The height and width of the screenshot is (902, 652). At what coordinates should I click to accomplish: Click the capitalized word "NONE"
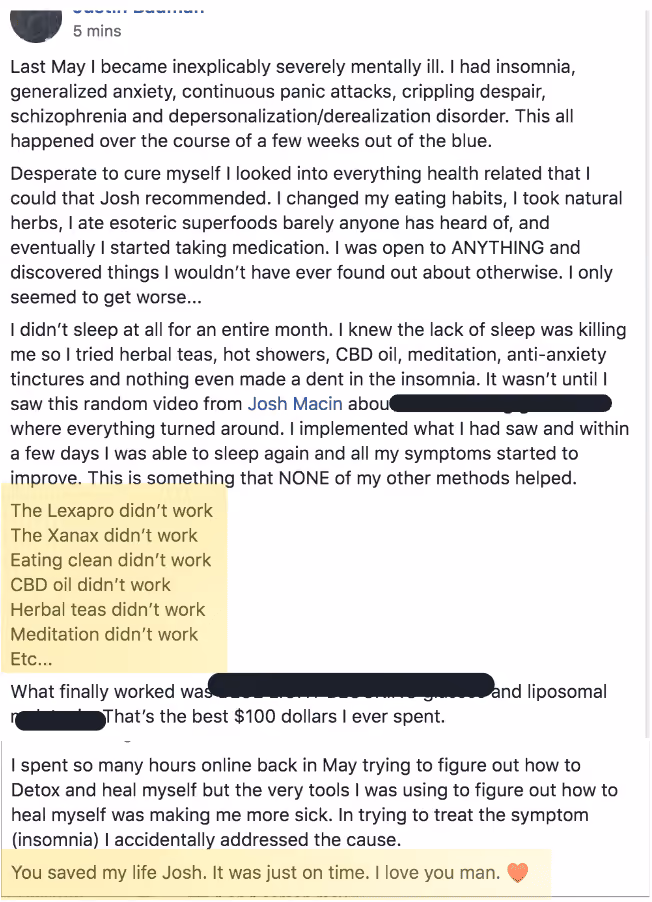pos(305,478)
